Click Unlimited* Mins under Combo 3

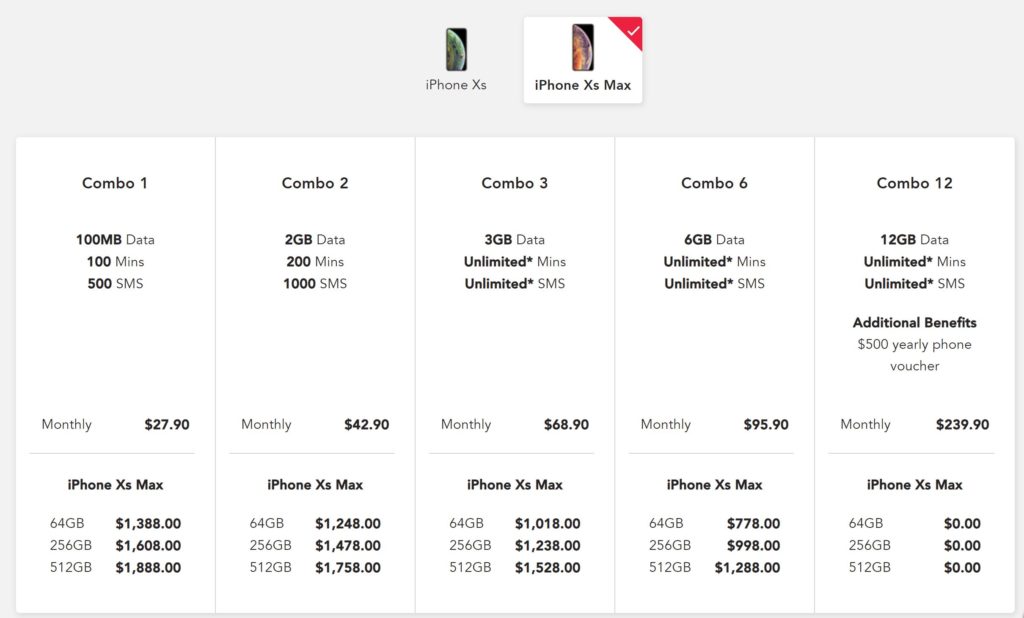pyautogui.click(x=515, y=262)
